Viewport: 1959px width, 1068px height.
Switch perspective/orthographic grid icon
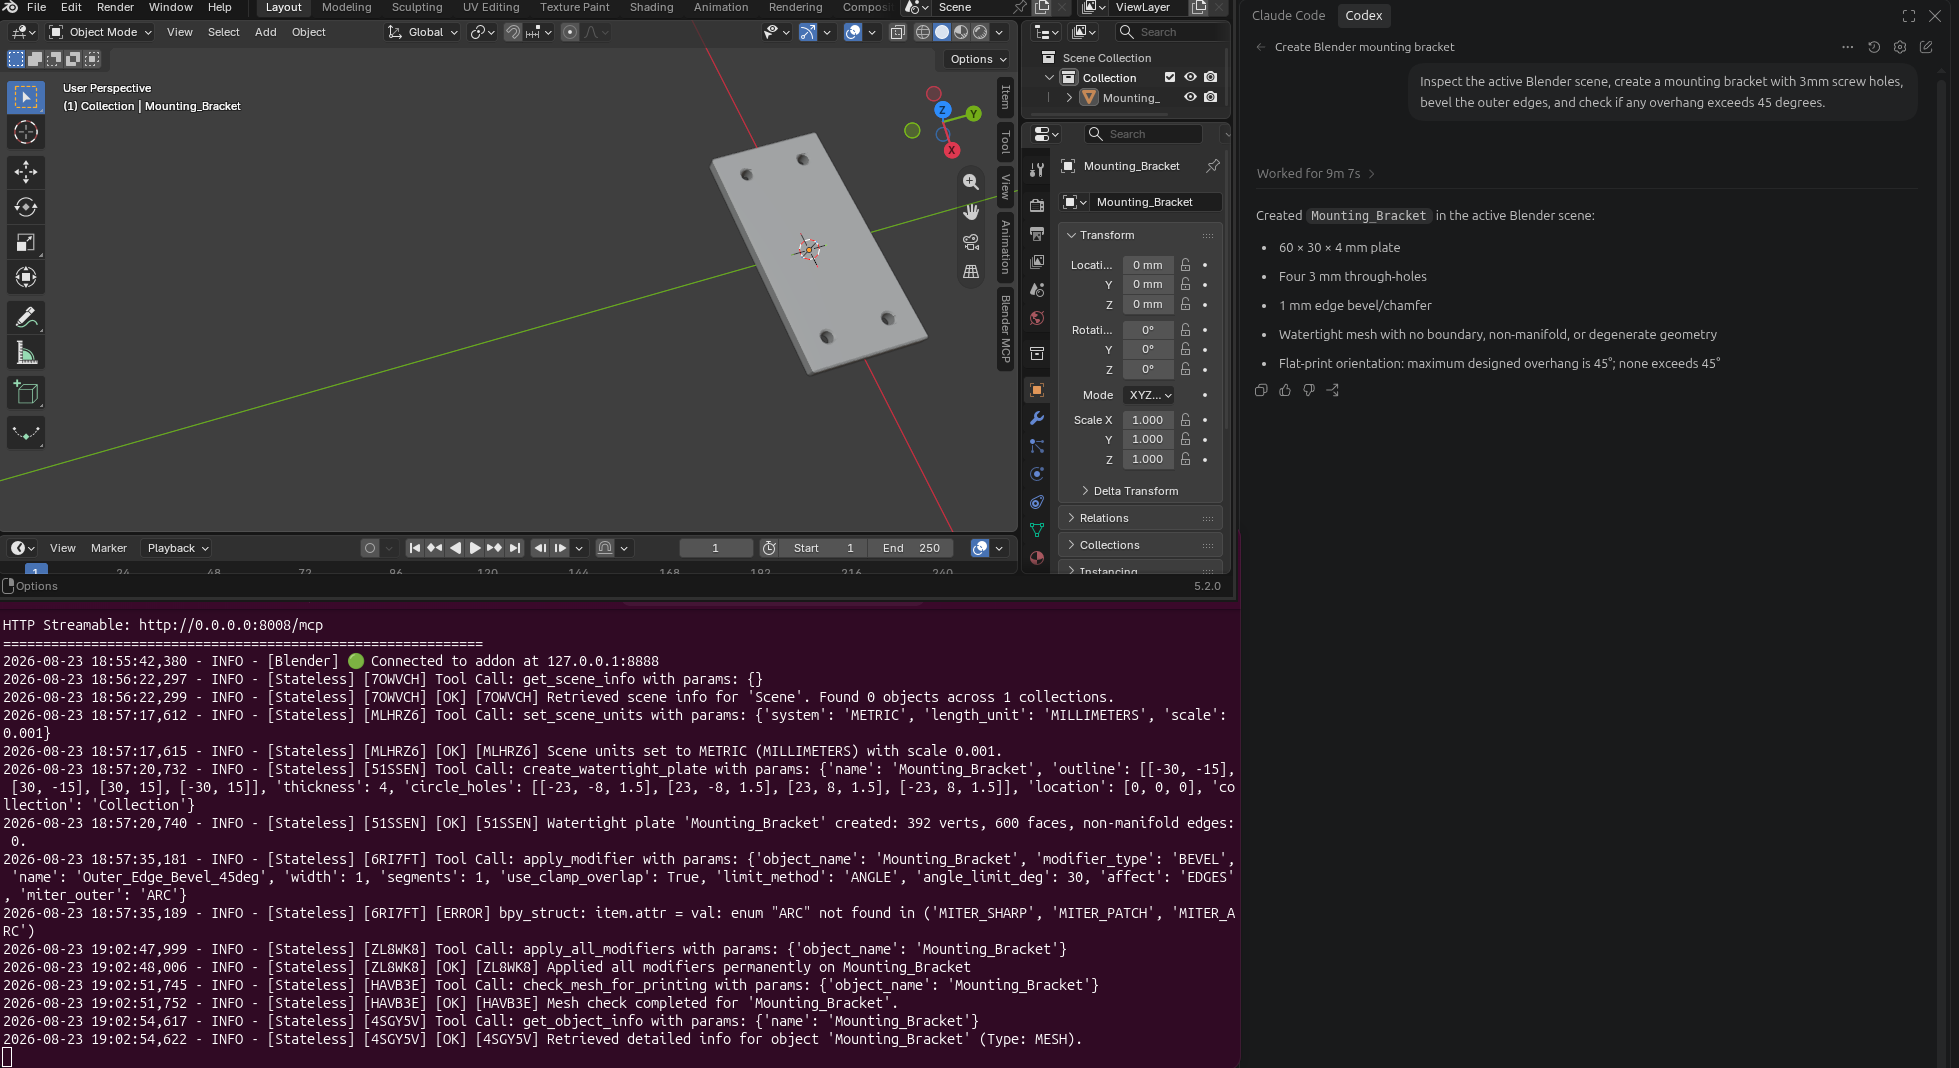click(x=970, y=271)
